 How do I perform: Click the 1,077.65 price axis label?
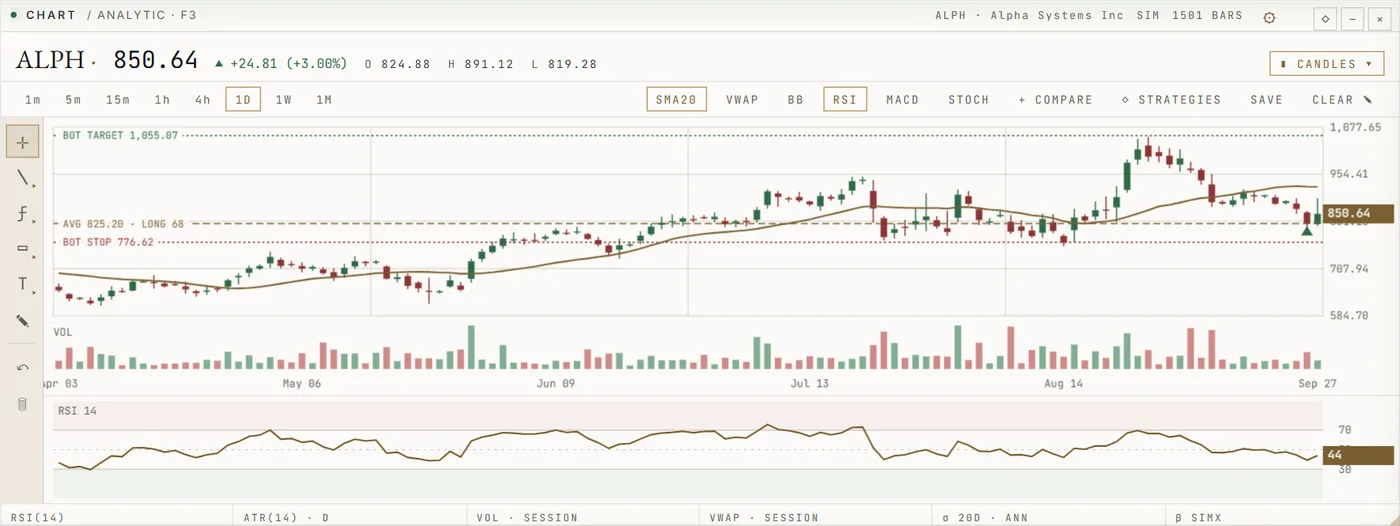(1355, 128)
